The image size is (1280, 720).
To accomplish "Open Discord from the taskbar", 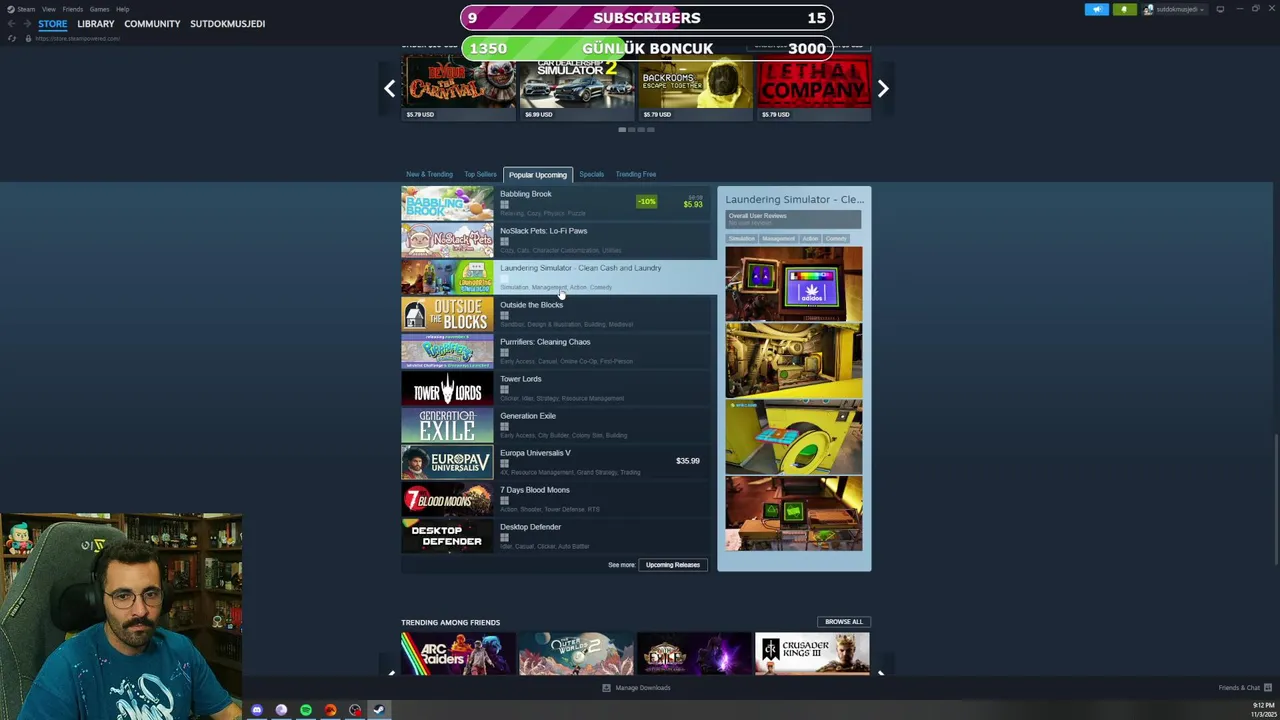I will click(x=257, y=710).
